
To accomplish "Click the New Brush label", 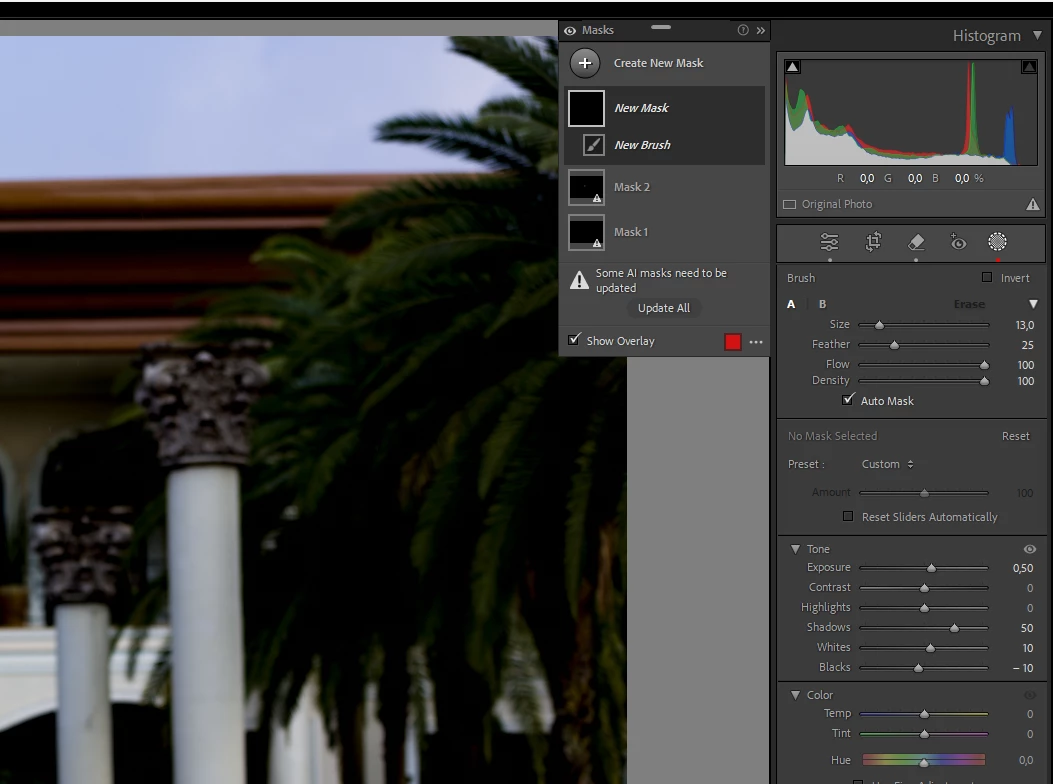I will (642, 145).
